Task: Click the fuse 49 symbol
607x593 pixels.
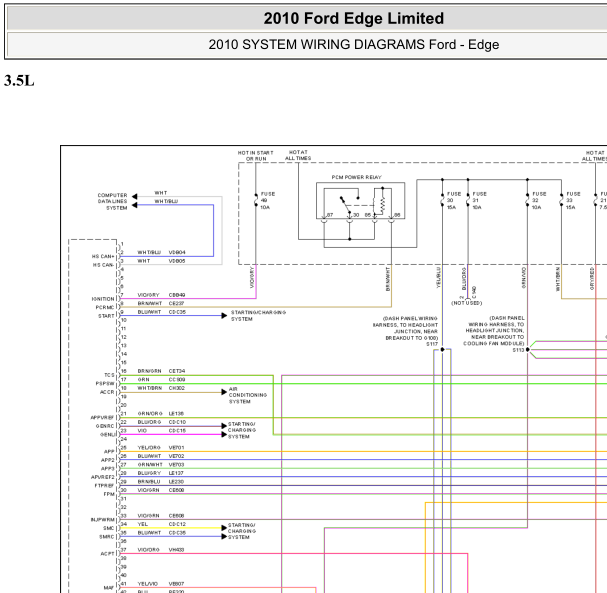Action: pyautogui.click(x=256, y=200)
